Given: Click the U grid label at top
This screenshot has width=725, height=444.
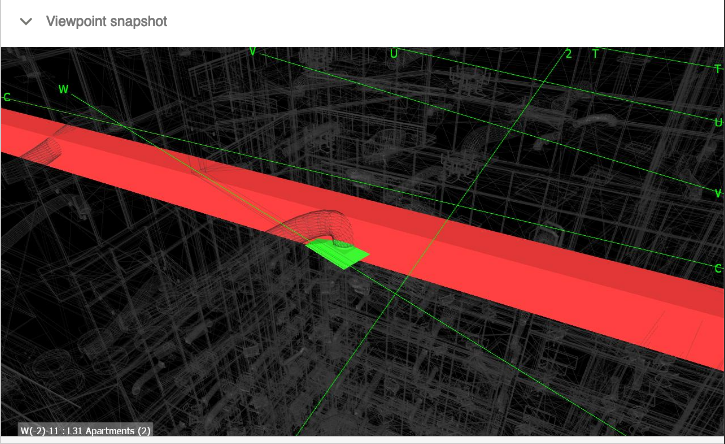Looking at the screenshot, I should [x=394, y=53].
